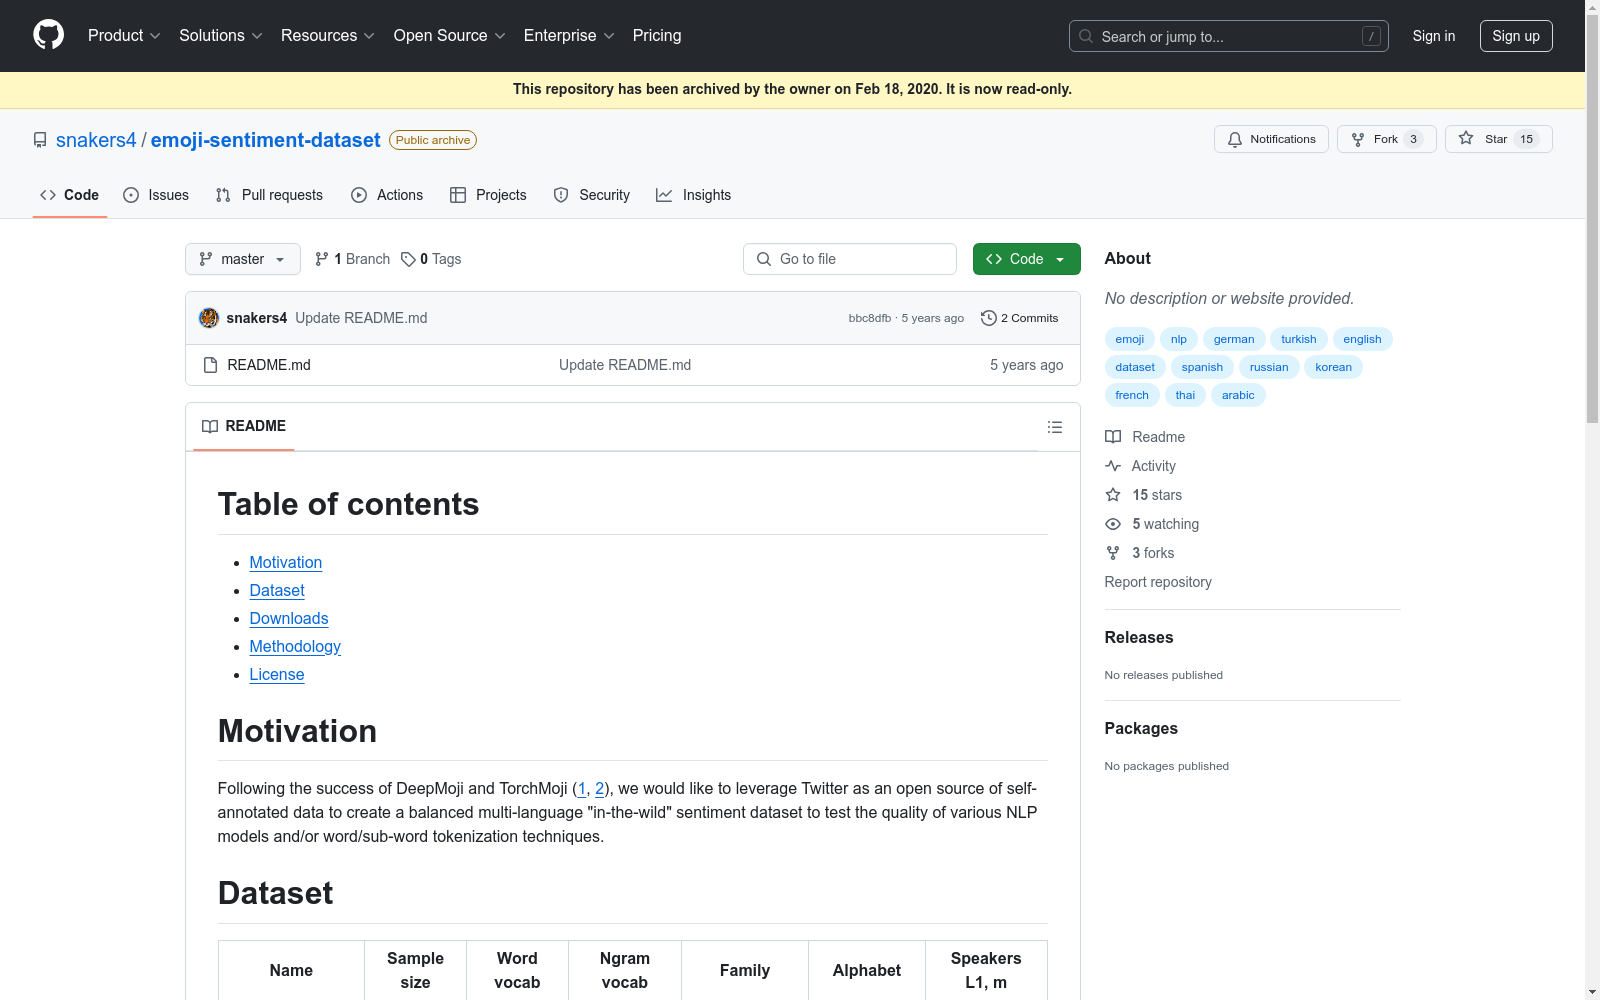1600x1000 pixels.
Task: Open the emoji-sentiment-dataset repository link
Action: pyautogui.click(x=266, y=140)
